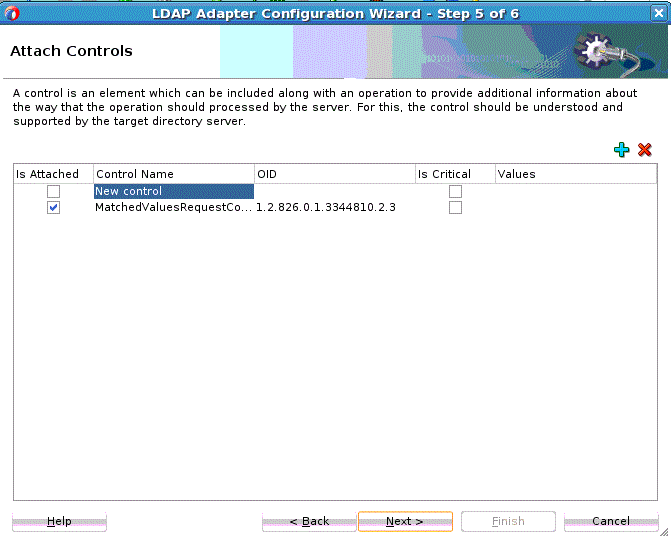Go to the previous step with Back
Viewport: 671px width, 538px height.
click(309, 521)
